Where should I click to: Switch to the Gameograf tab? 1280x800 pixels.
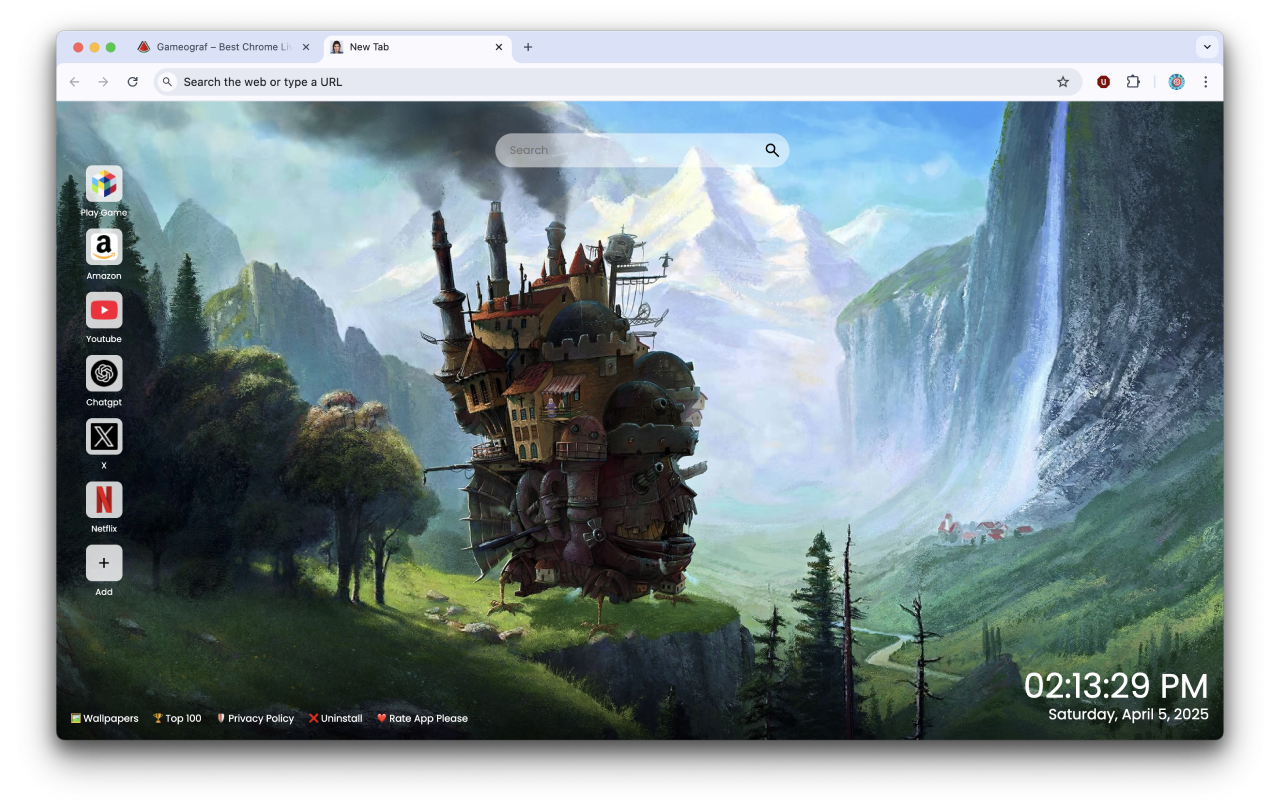coord(220,46)
